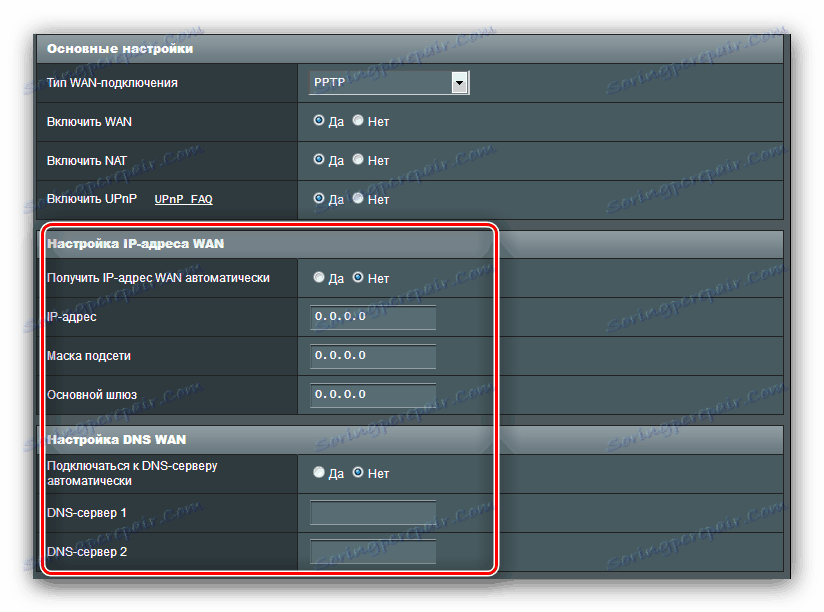
Task: Click the Получить IP-адрес WAN автоматически label
Action: [158, 278]
